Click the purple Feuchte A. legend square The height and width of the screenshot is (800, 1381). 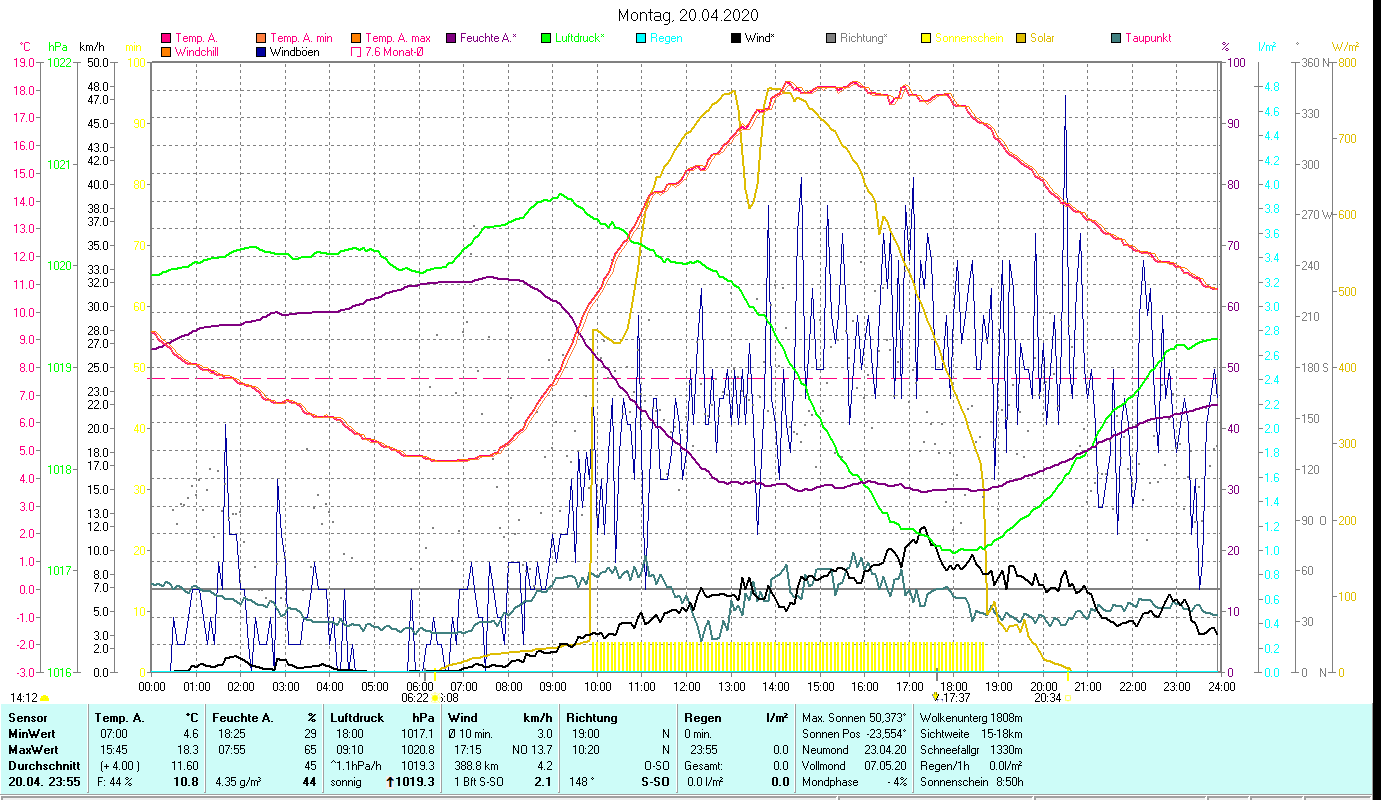(x=451, y=38)
